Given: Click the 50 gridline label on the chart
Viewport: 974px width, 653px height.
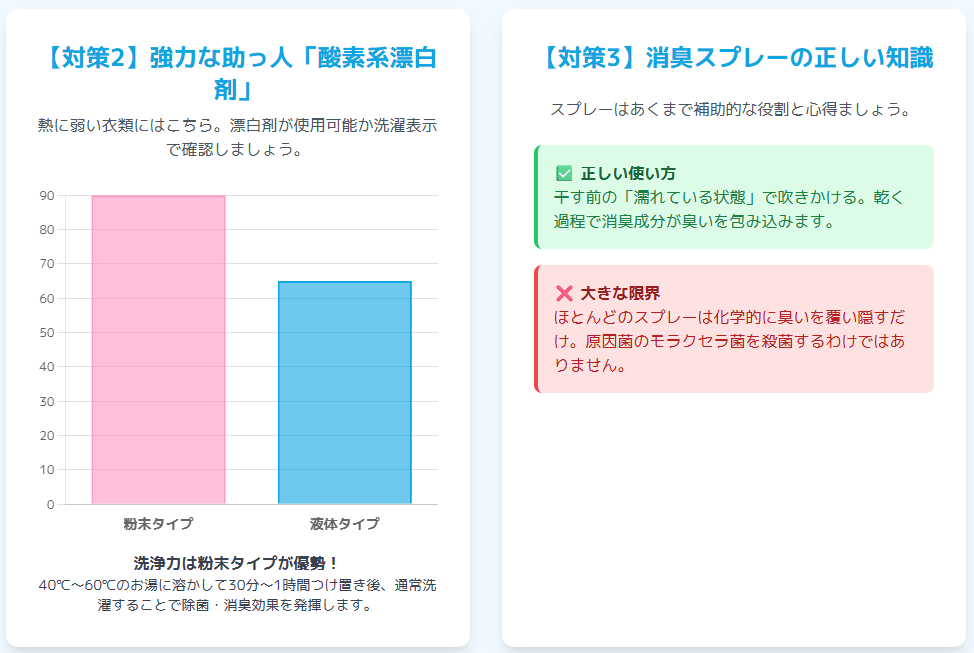Looking at the screenshot, I should point(47,333).
